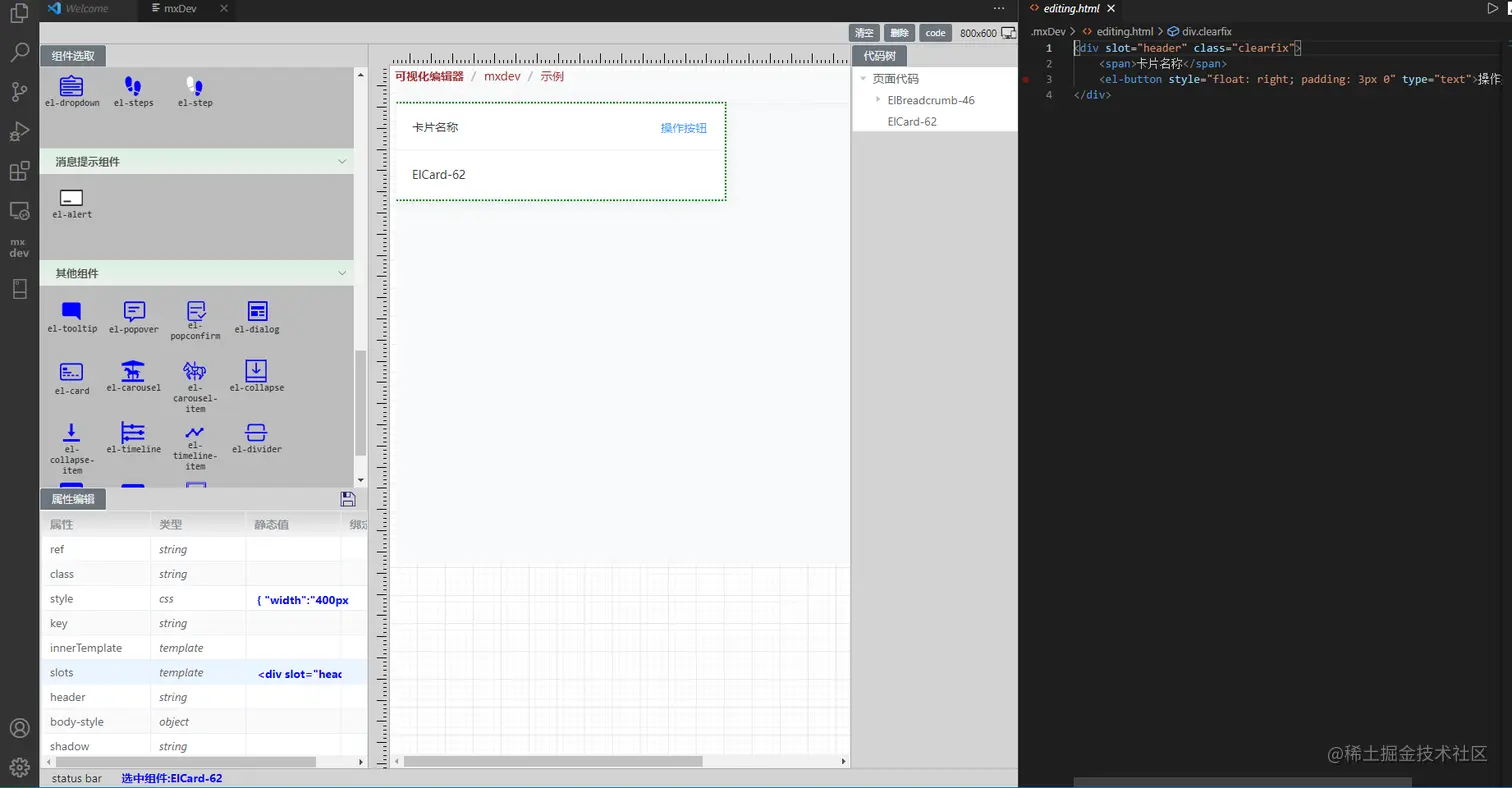The image size is (1512, 788).
Task: Open the Source Control view
Action: click(19, 92)
